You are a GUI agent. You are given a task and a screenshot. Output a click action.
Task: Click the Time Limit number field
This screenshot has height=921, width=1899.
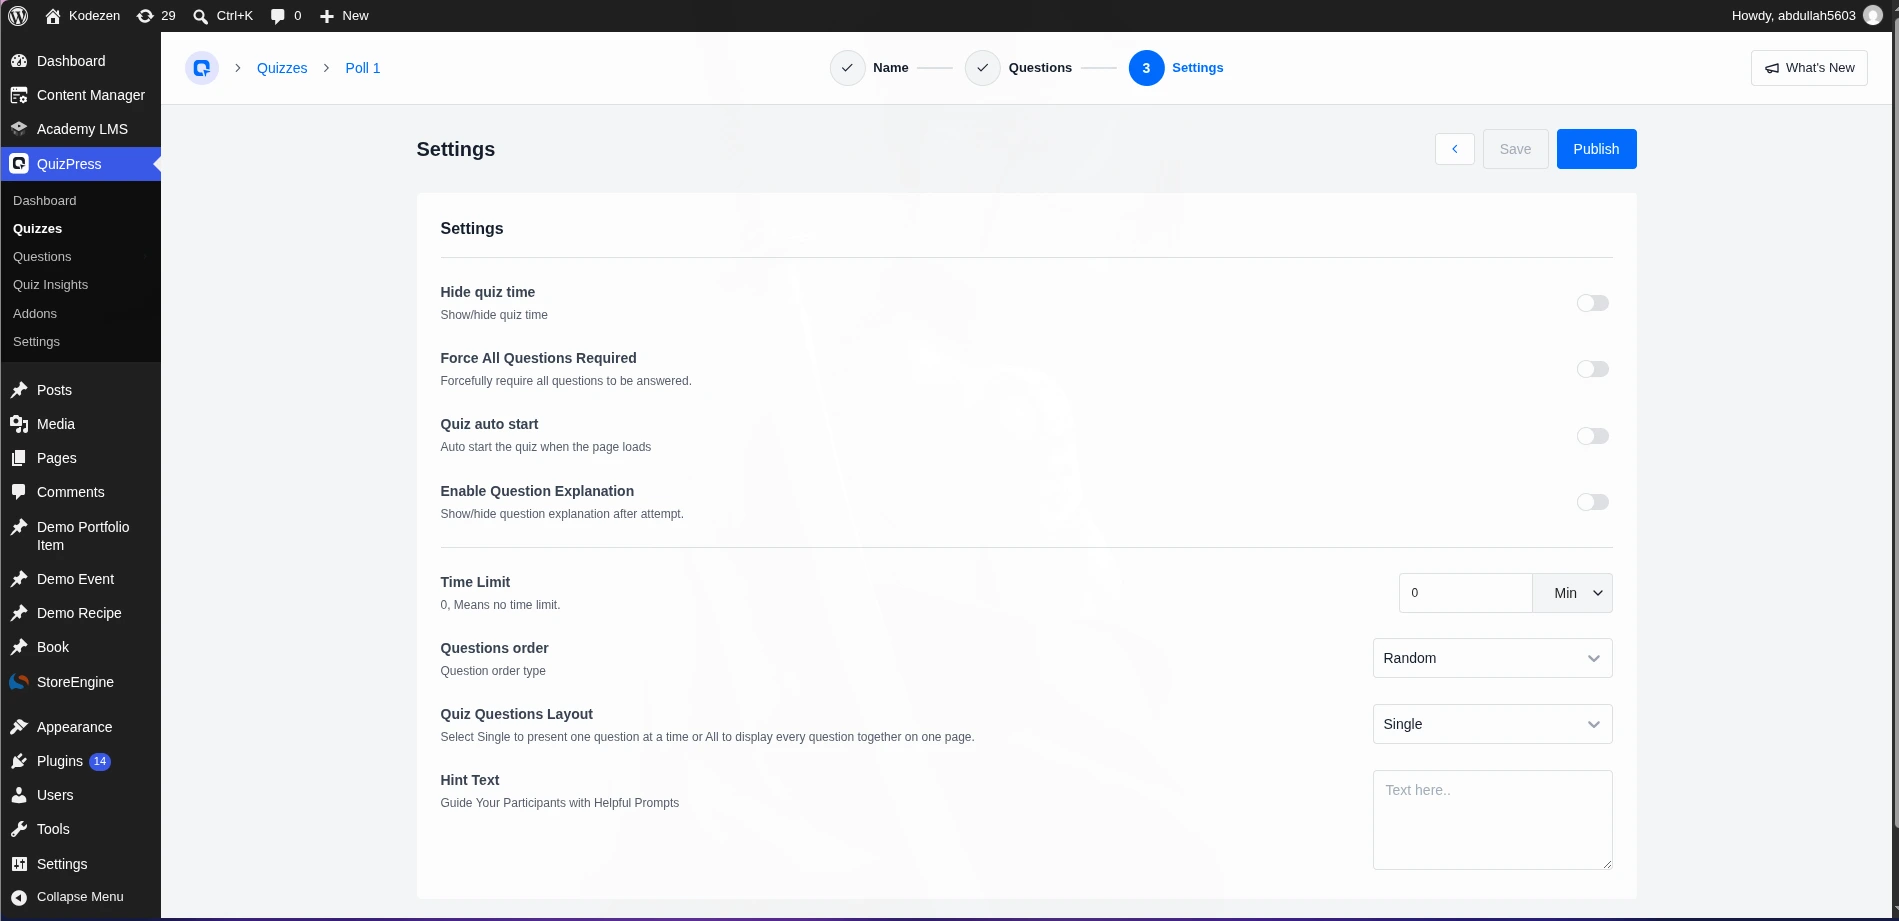pyautogui.click(x=1465, y=593)
